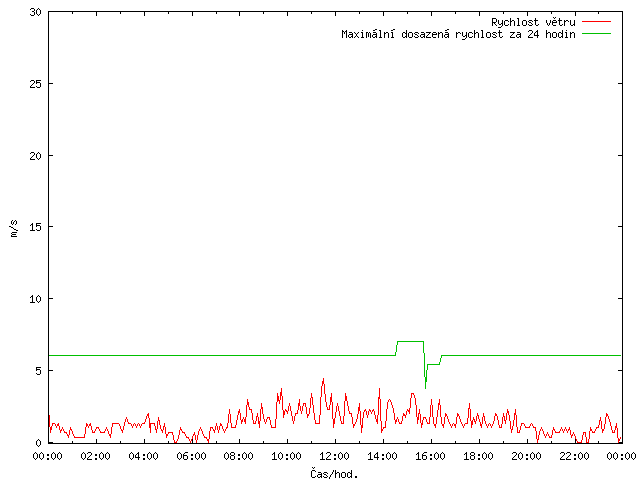Click the 'Čas/hod.' x-axis title
Viewport: 640px width, 480px height.
click(334, 474)
